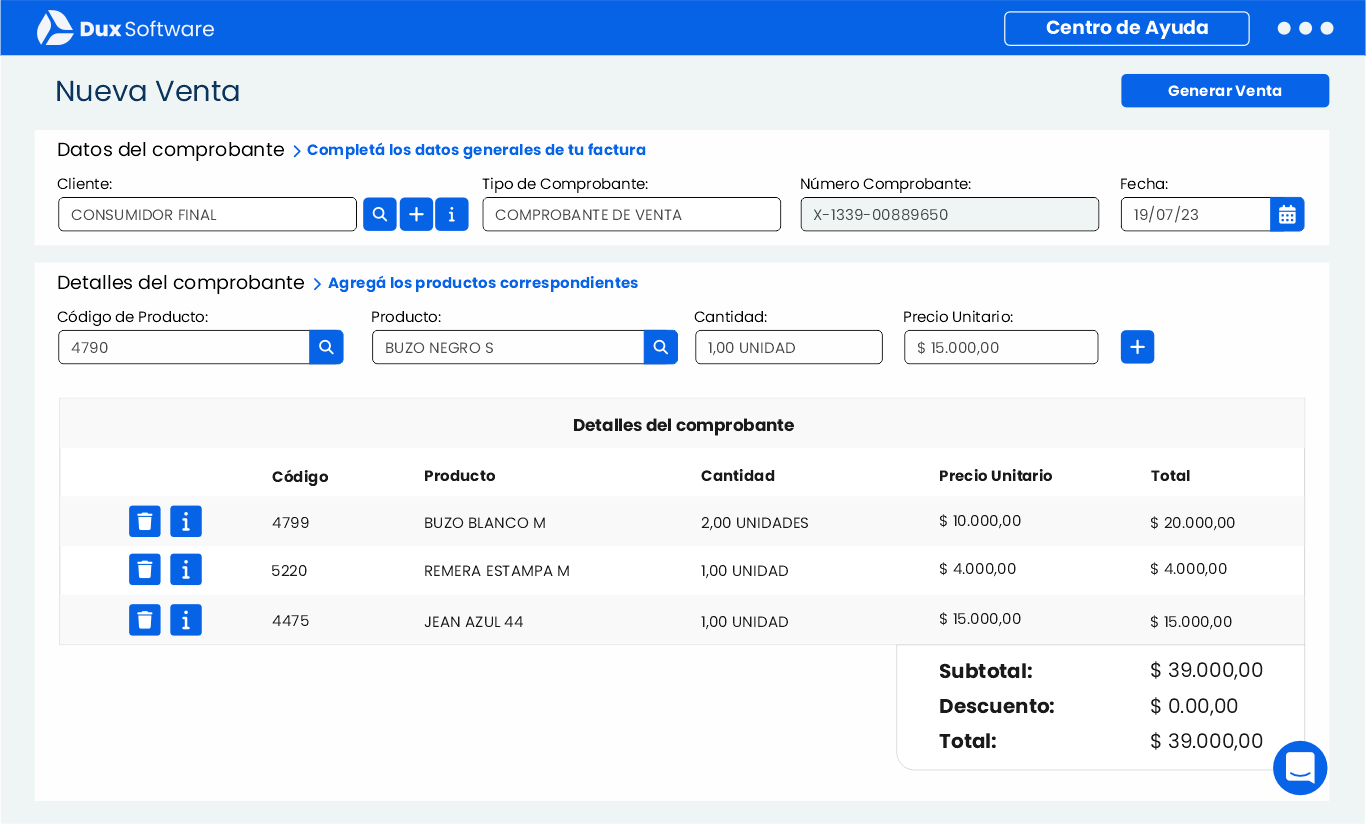Search by product code with the magnifier icon
1366x824 pixels.
pos(326,347)
